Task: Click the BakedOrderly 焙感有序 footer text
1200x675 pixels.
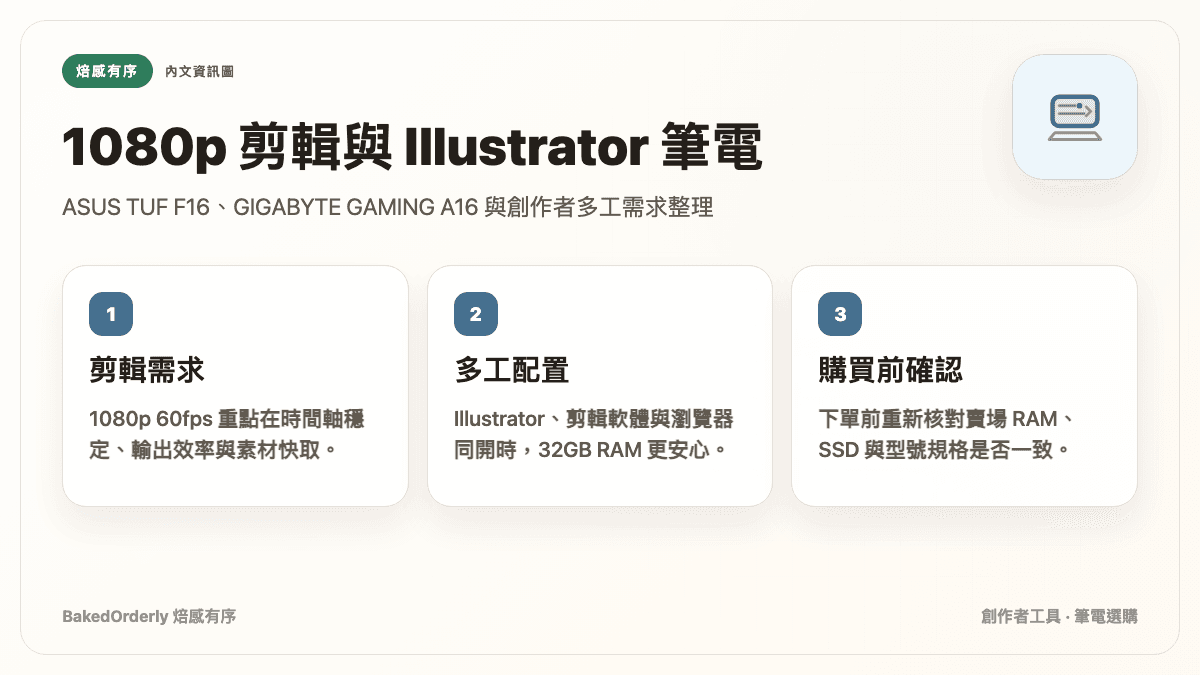Action: tap(149, 616)
